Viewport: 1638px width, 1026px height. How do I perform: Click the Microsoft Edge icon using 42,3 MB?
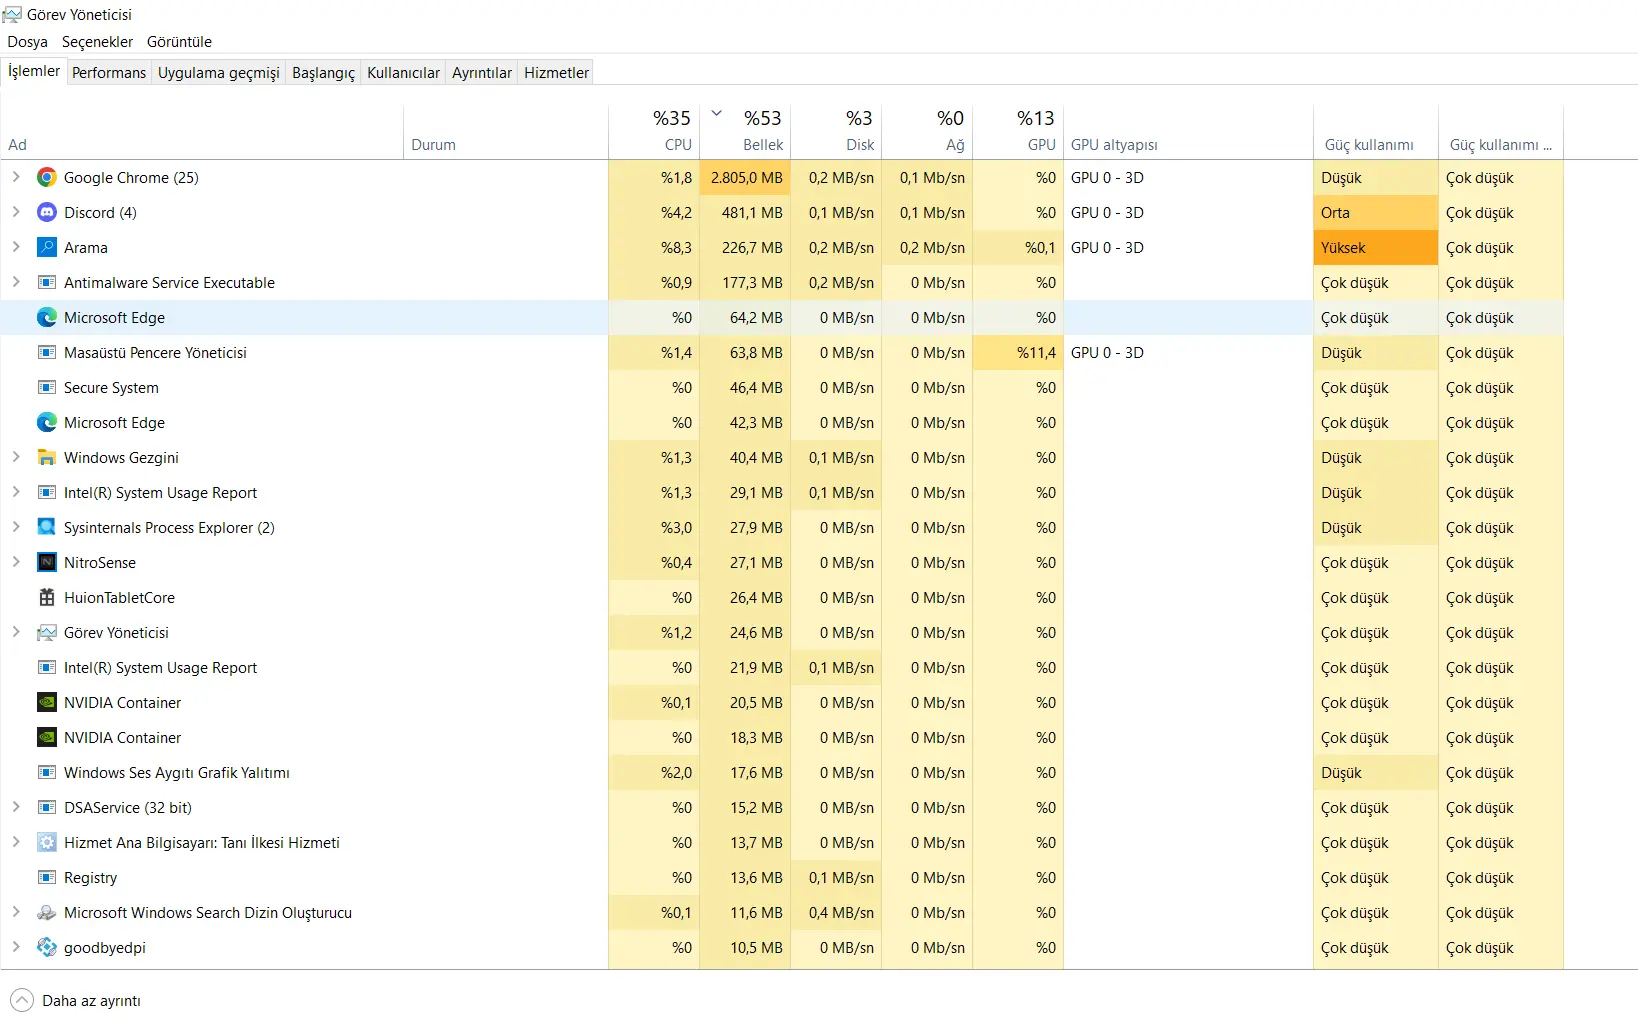(46, 423)
